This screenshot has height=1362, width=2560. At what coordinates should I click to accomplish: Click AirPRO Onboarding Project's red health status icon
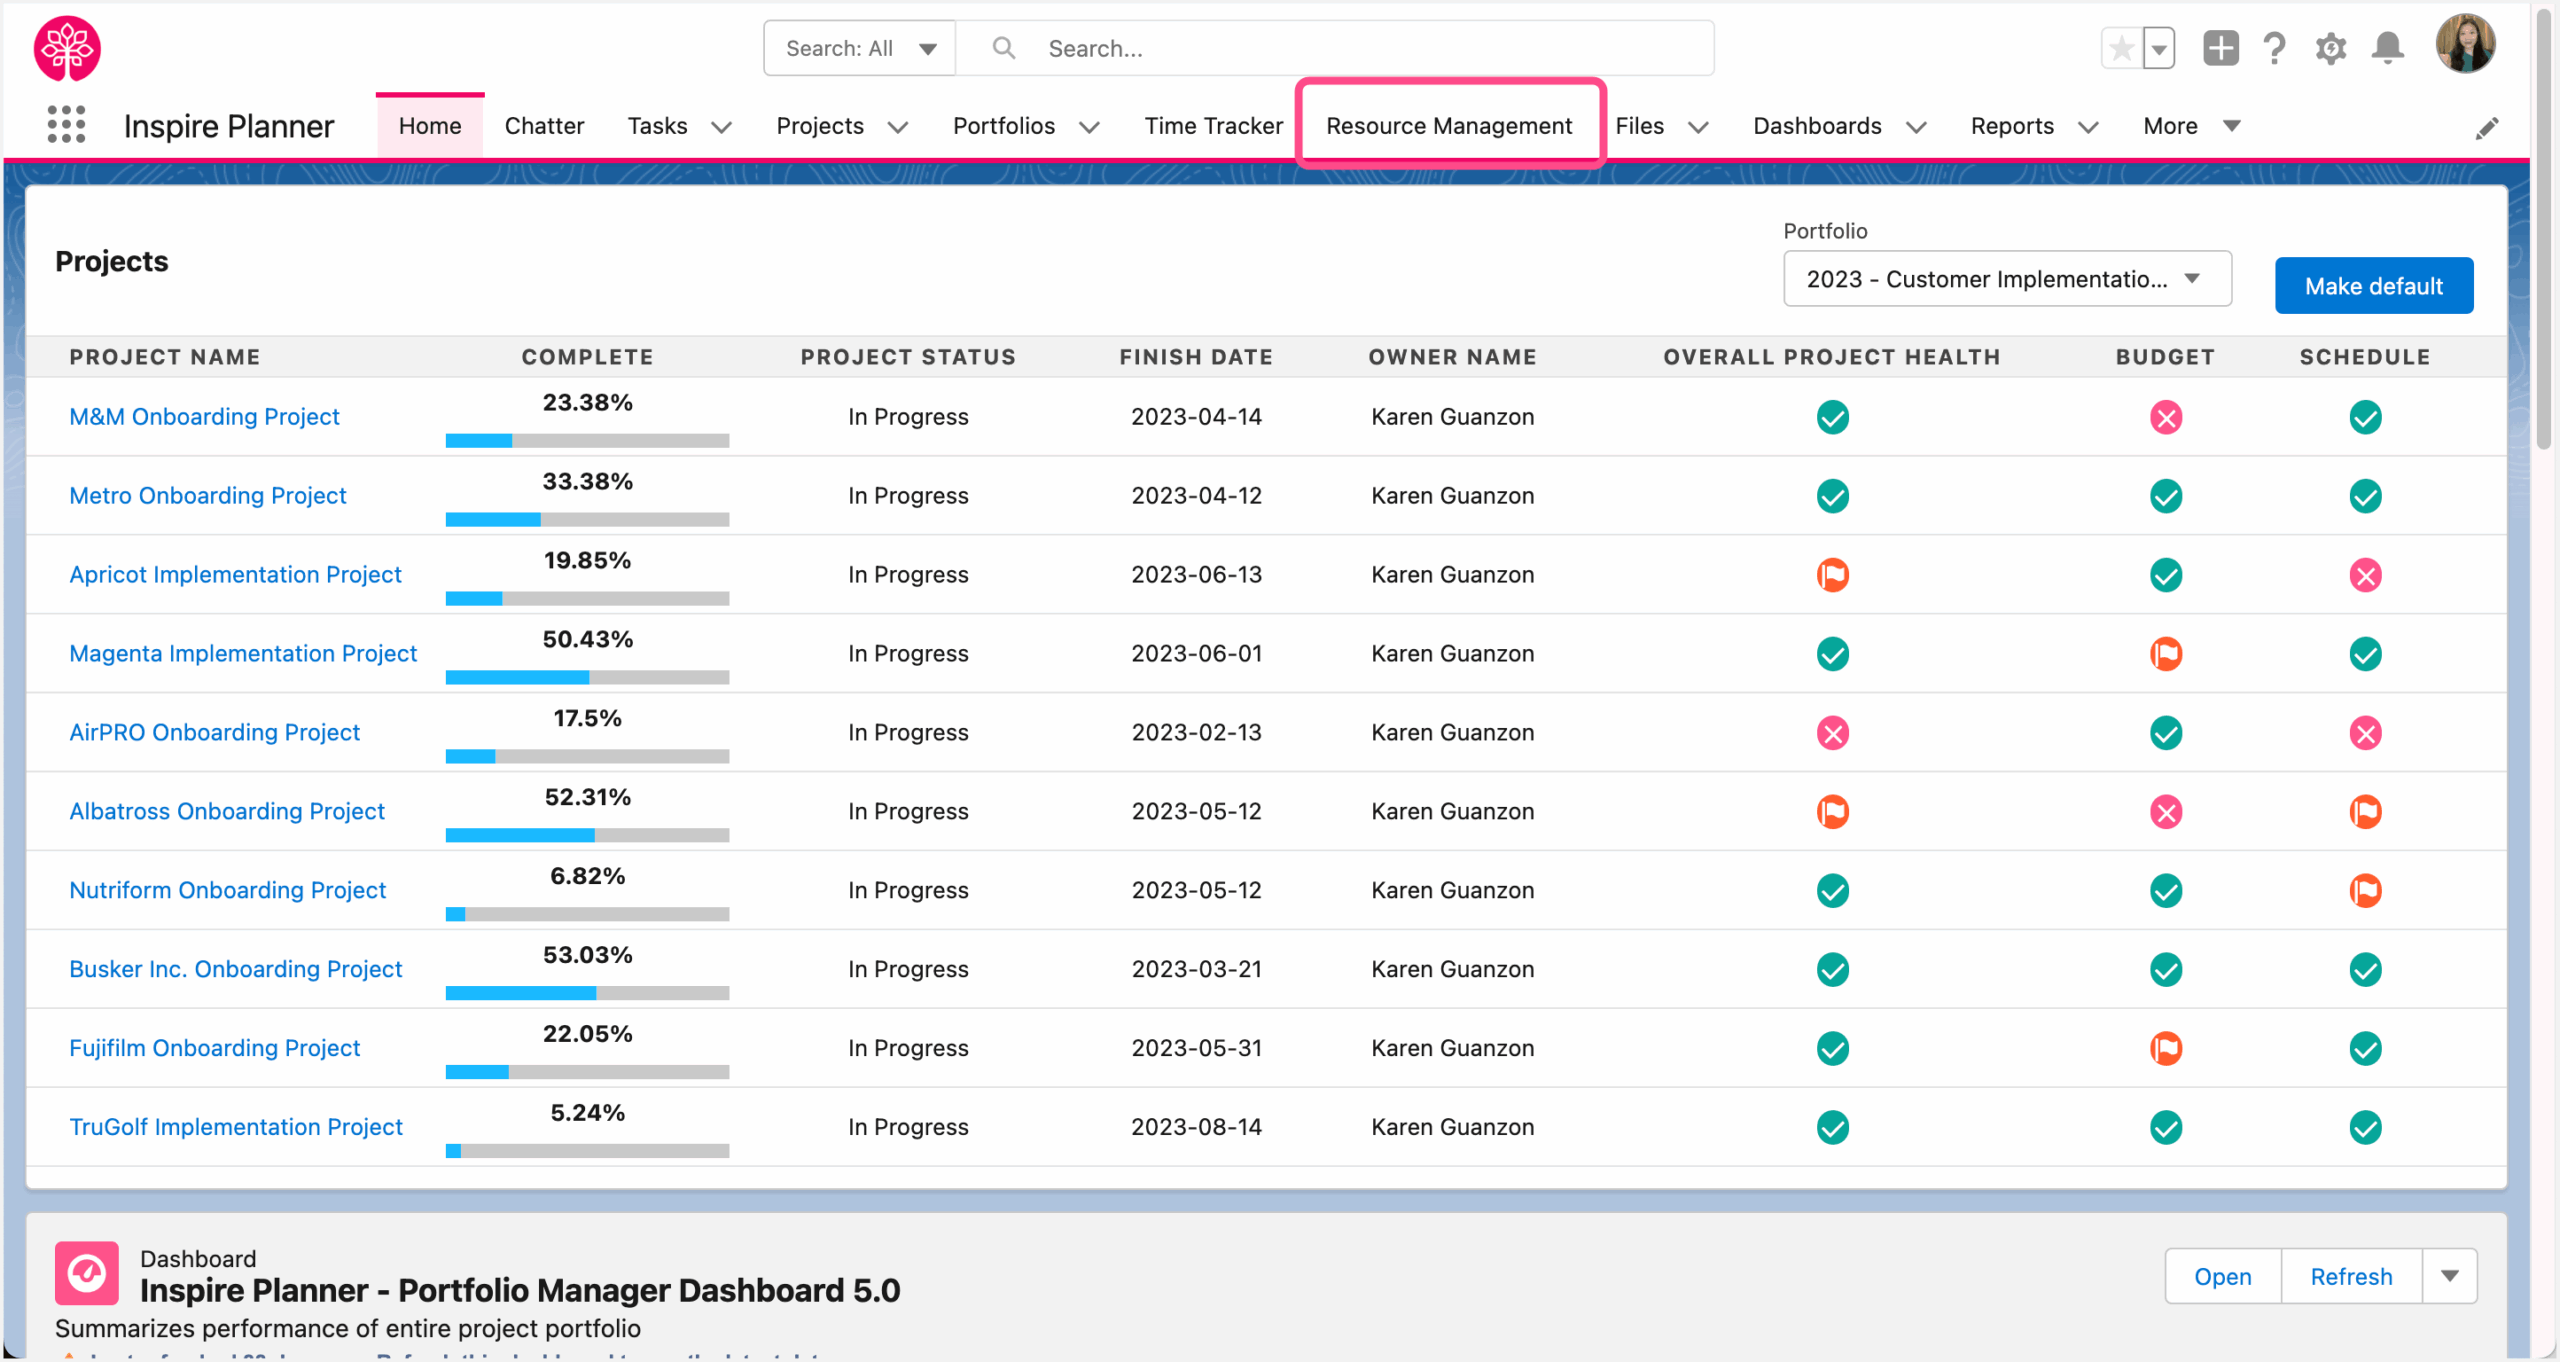1832,732
